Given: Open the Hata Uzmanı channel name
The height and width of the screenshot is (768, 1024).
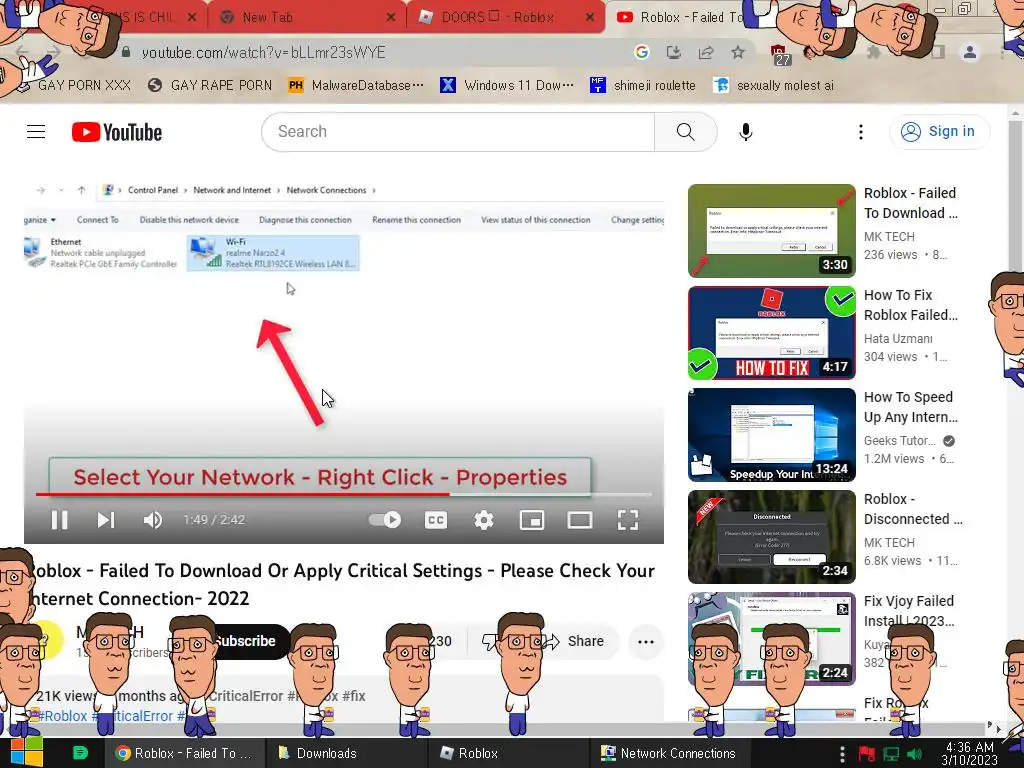Looking at the screenshot, I should (x=898, y=338).
